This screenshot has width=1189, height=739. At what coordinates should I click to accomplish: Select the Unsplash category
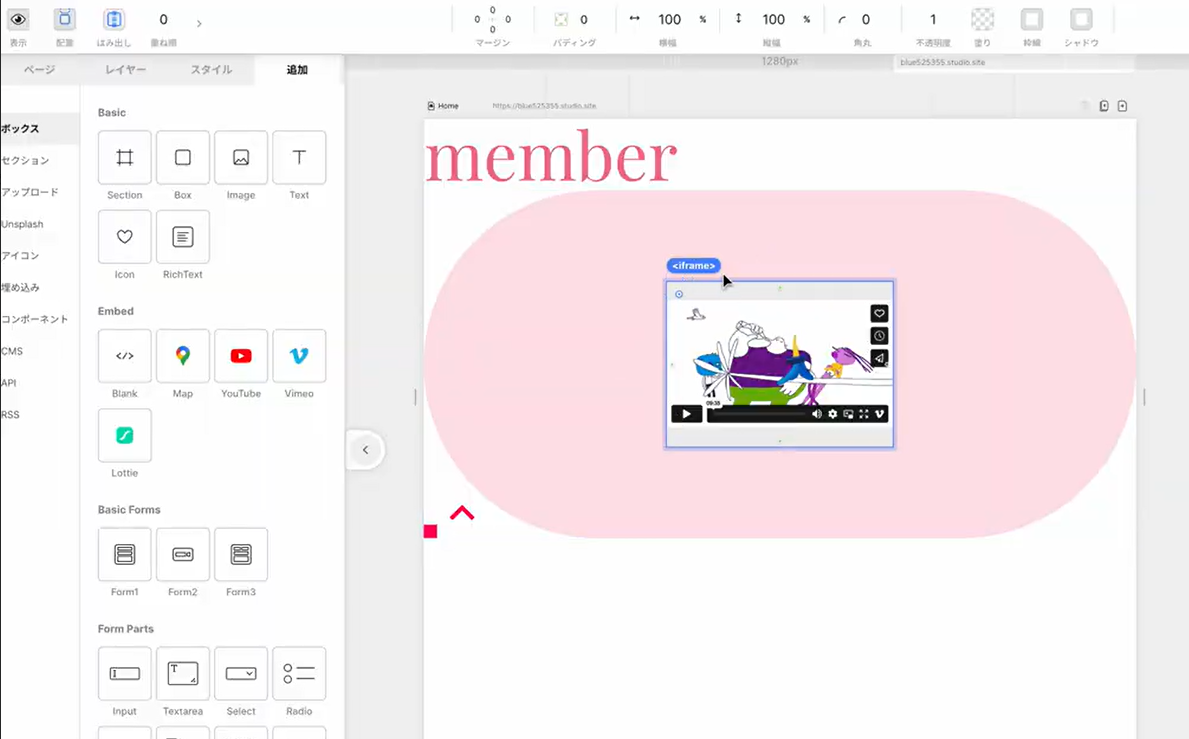tap(23, 224)
